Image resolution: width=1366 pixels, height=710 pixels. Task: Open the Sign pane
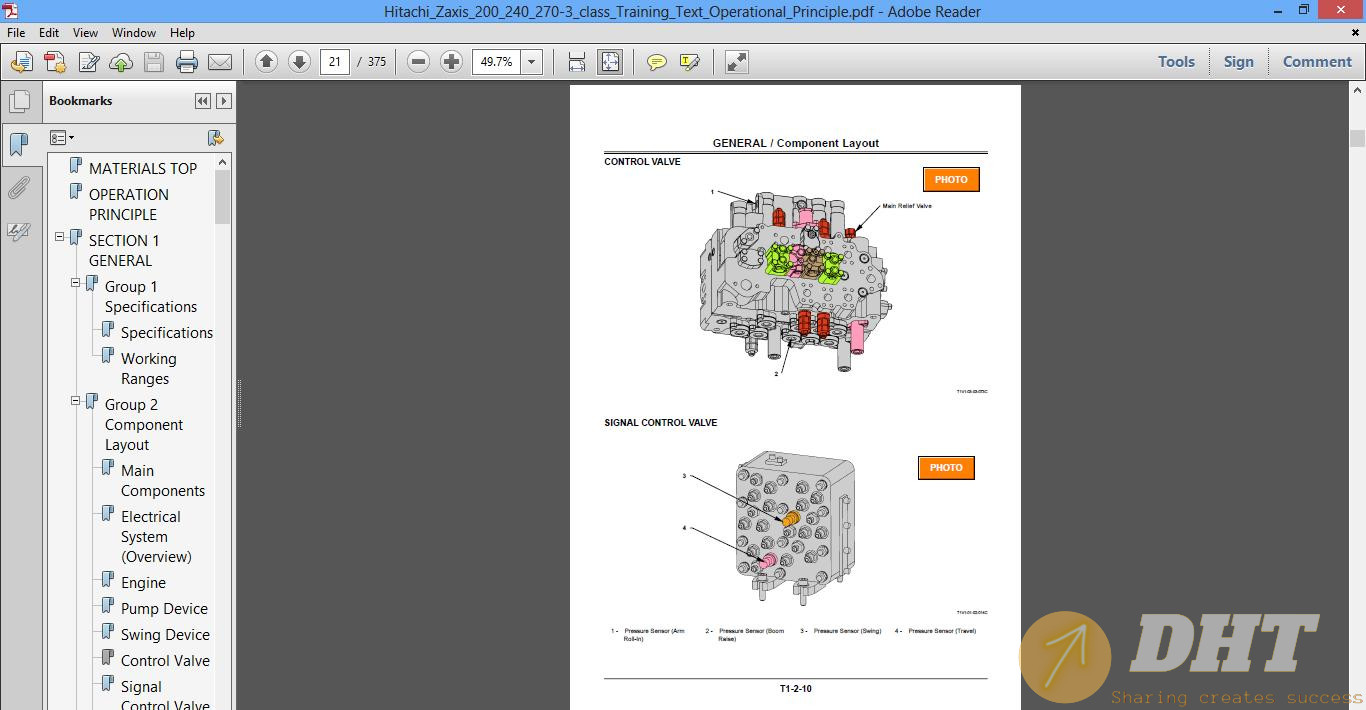tap(1238, 62)
